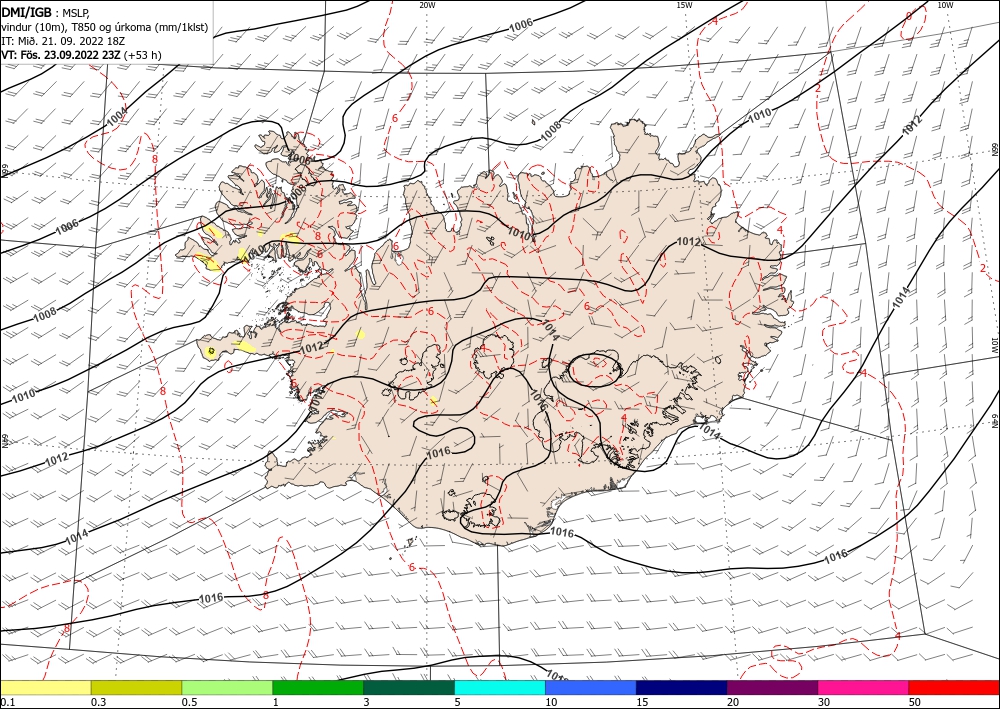Click the 'DMI/IGB : MSLP,' title text
Image resolution: width=1000 pixels, height=709 pixels.
coord(45,12)
